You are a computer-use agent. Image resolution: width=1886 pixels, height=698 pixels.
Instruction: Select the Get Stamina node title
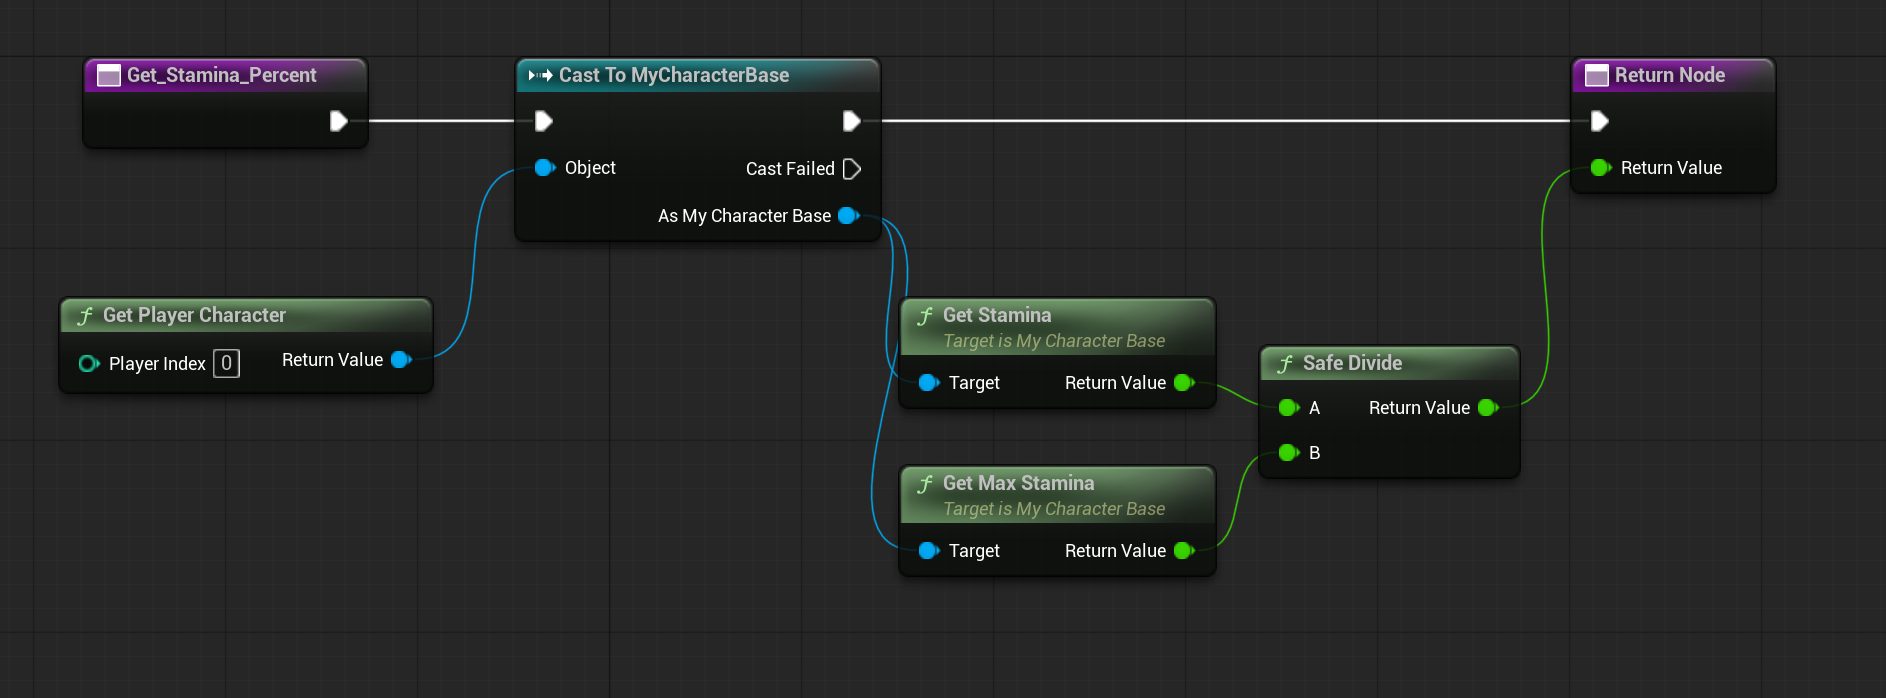[x=997, y=315]
